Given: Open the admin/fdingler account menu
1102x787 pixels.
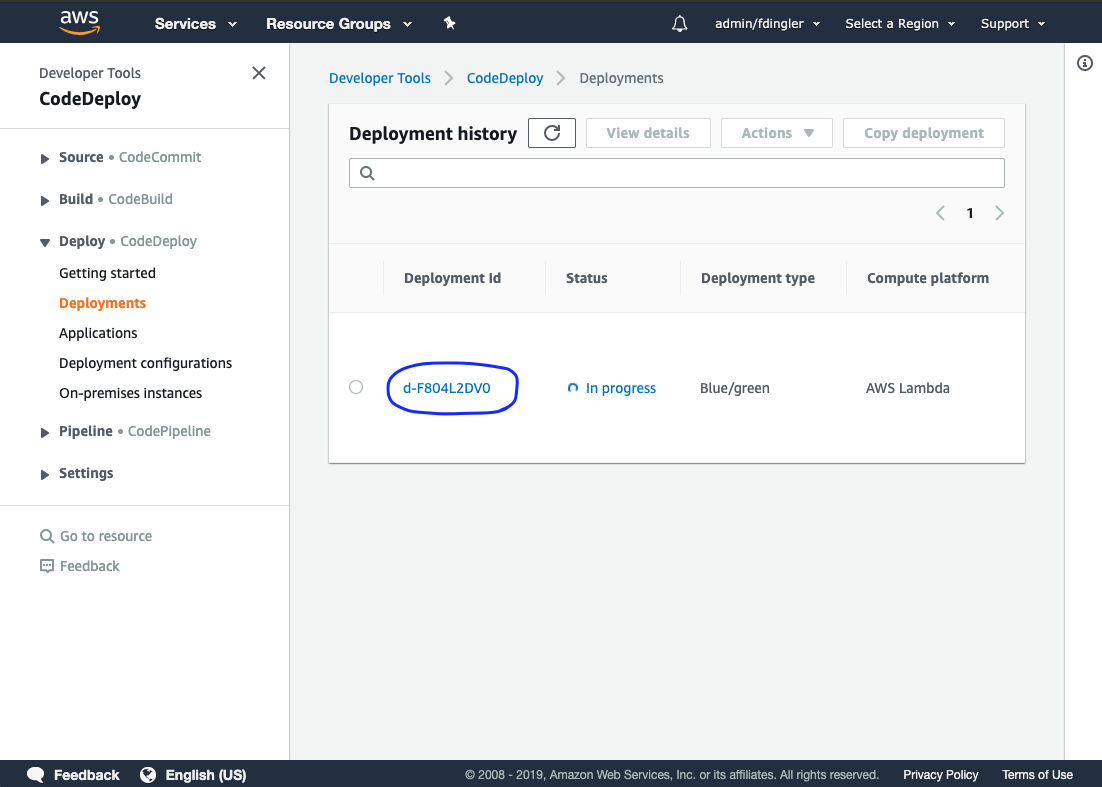Looking at the screenshot, I should coord(767,23).
